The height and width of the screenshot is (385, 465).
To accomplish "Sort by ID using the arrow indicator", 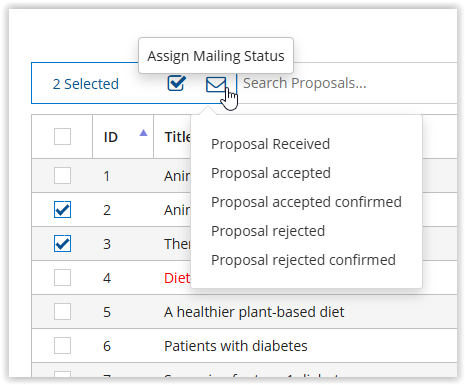I will [x=143, y=133].
